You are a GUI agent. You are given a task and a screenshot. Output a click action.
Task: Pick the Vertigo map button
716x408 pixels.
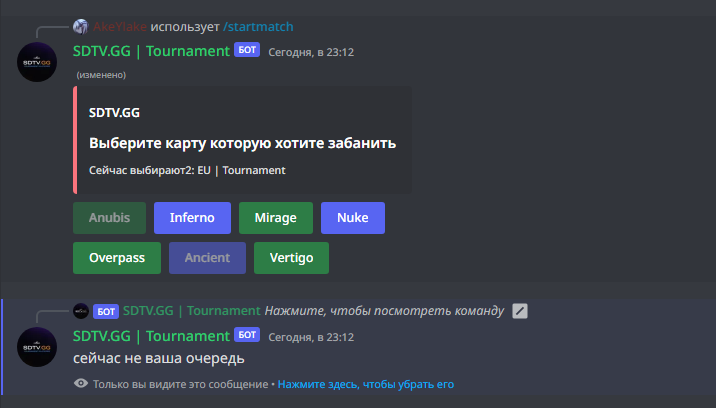tap(291, 258)
